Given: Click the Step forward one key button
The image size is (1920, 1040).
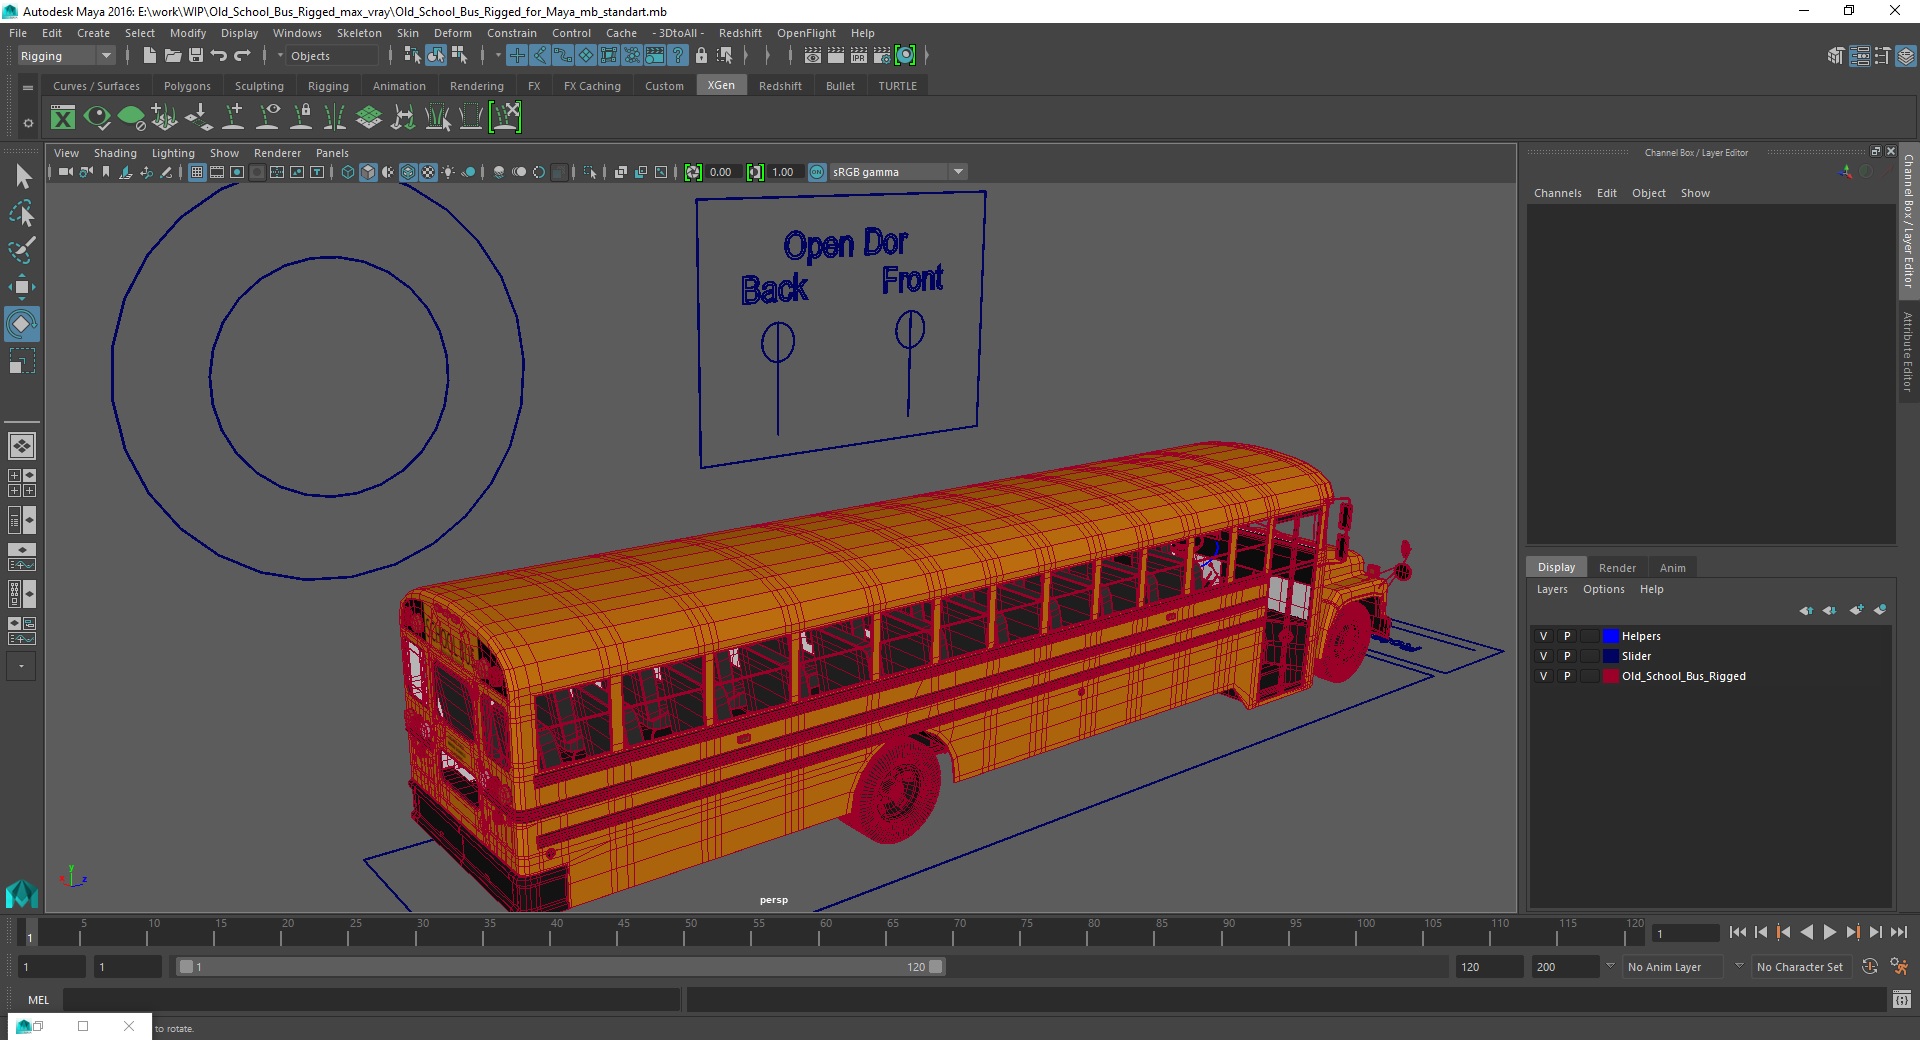Looking at the screenshot, I should click(x=1852, y=932).
